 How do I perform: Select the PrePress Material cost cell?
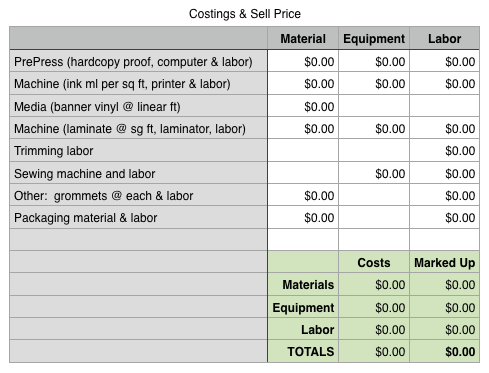(303, 61)
